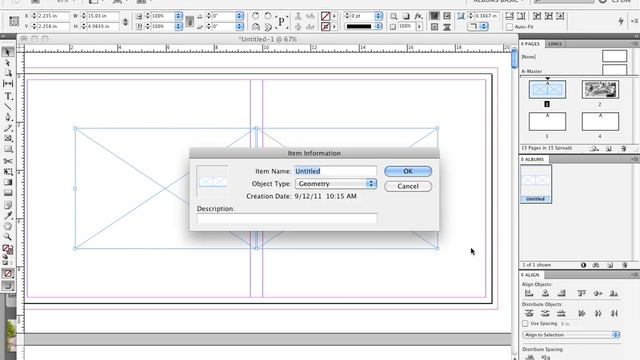Click the stroke color swatch in Control bar
Image resolution: width=640 pixels, height=360 pixels.
325,27
